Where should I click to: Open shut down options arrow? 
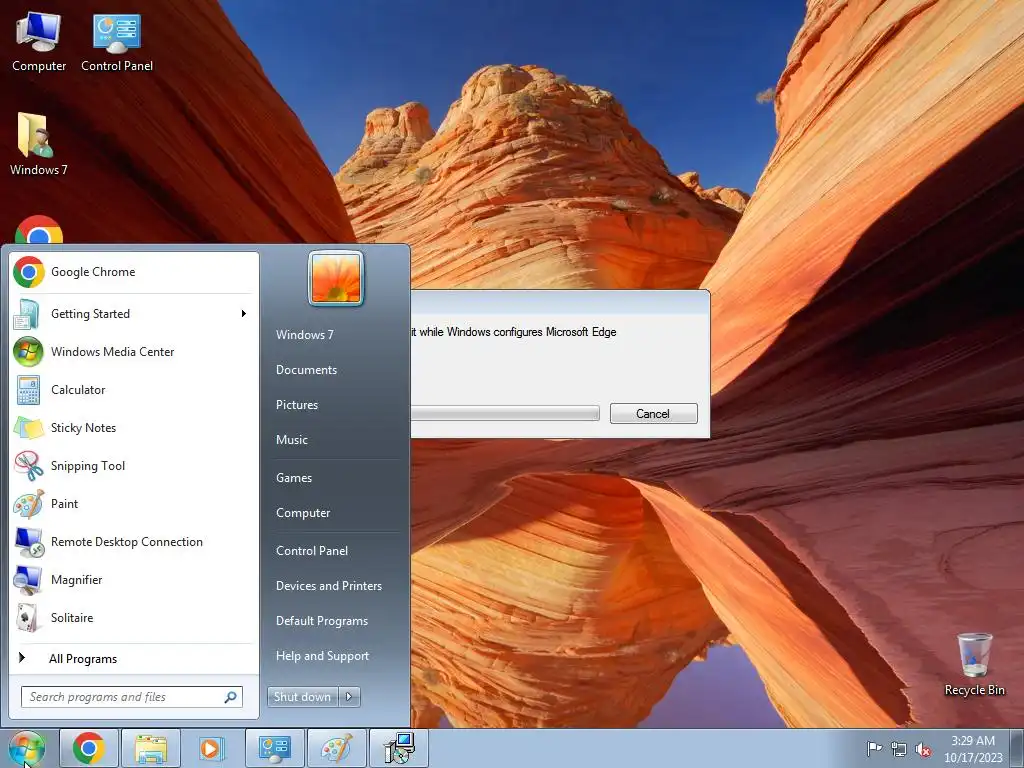click(349, 697)
